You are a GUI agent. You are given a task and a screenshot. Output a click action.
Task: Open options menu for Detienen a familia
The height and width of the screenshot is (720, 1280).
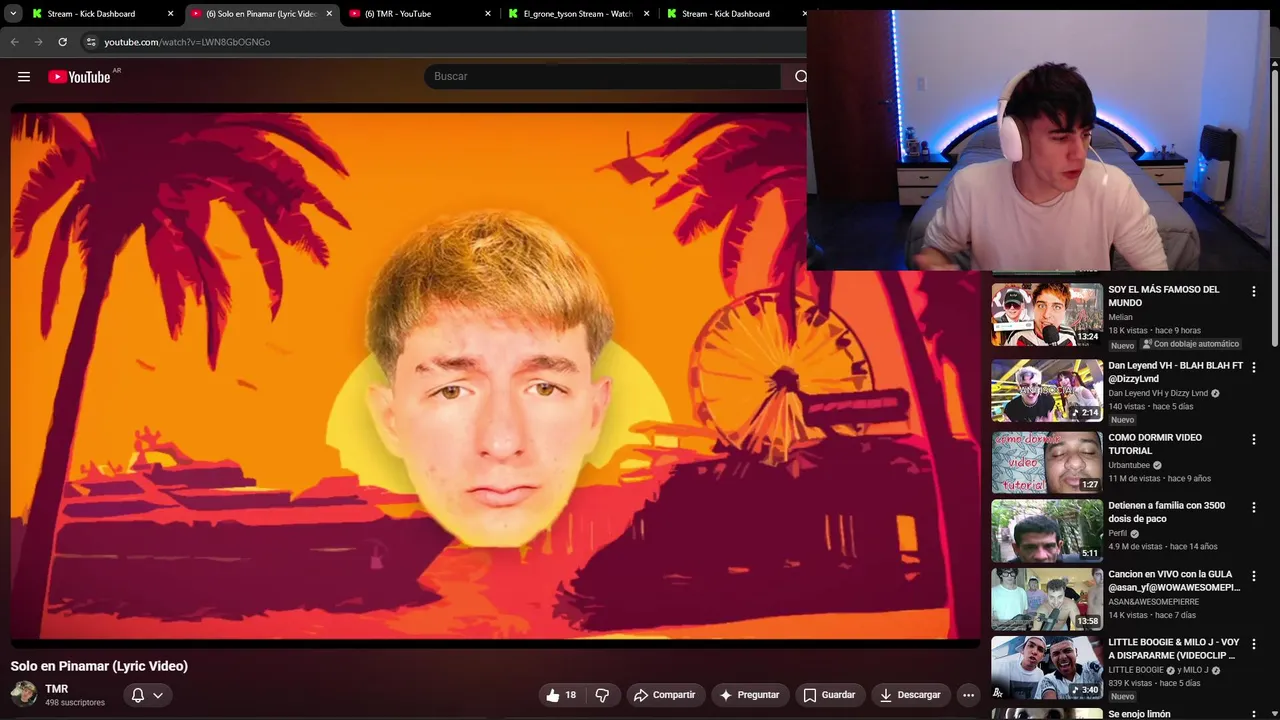(x=1253, y=508)
